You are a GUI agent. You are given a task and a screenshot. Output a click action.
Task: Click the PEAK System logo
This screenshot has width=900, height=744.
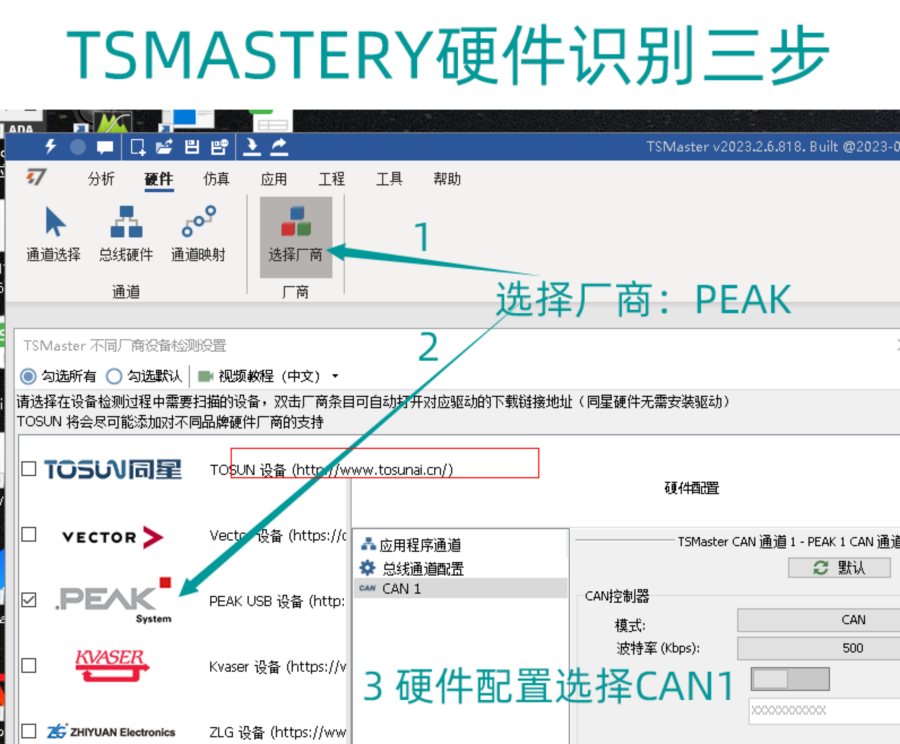tap(114, 600)
